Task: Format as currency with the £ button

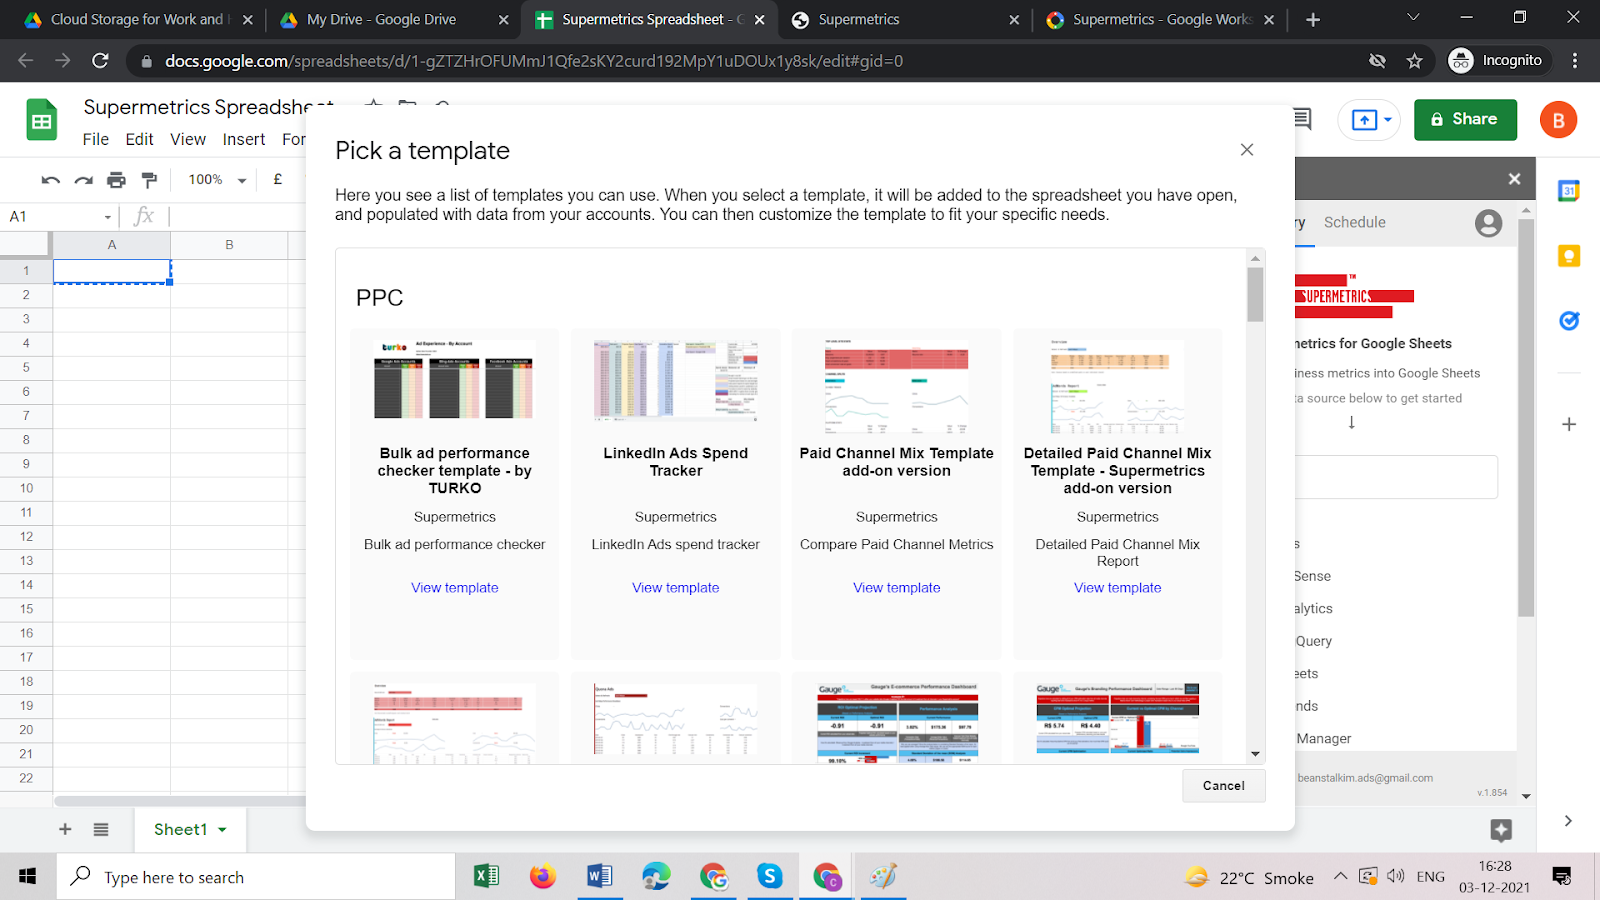Action: pyautogui.click(x=278, y=180)
